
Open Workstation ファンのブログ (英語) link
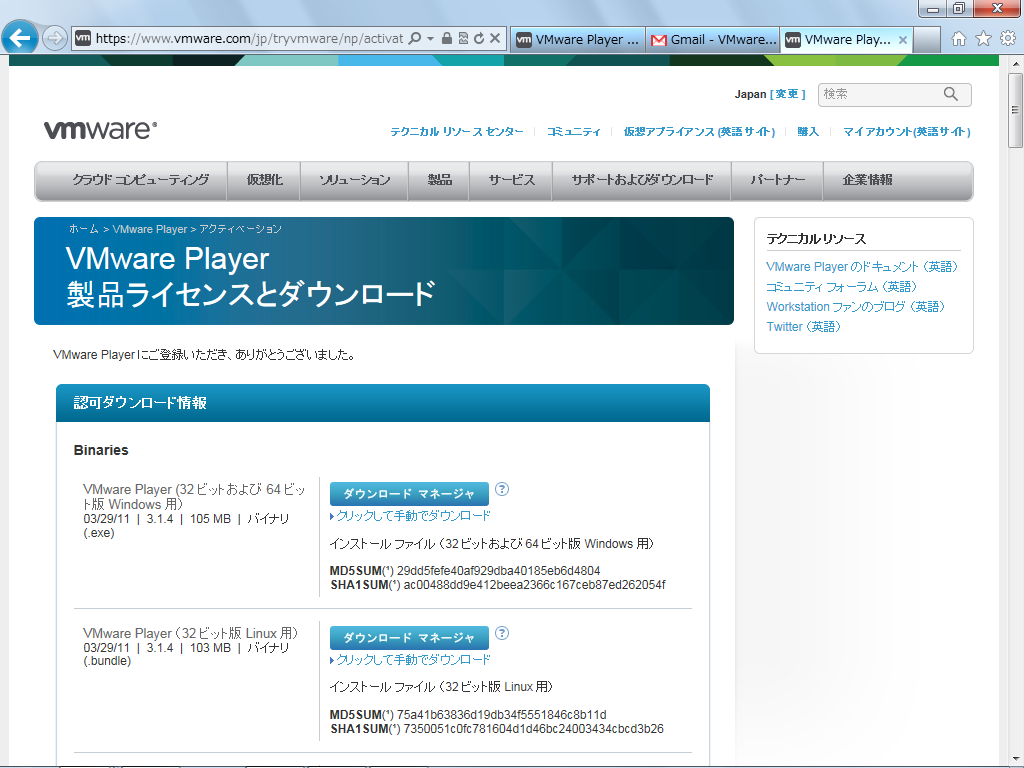click(856, 306)
